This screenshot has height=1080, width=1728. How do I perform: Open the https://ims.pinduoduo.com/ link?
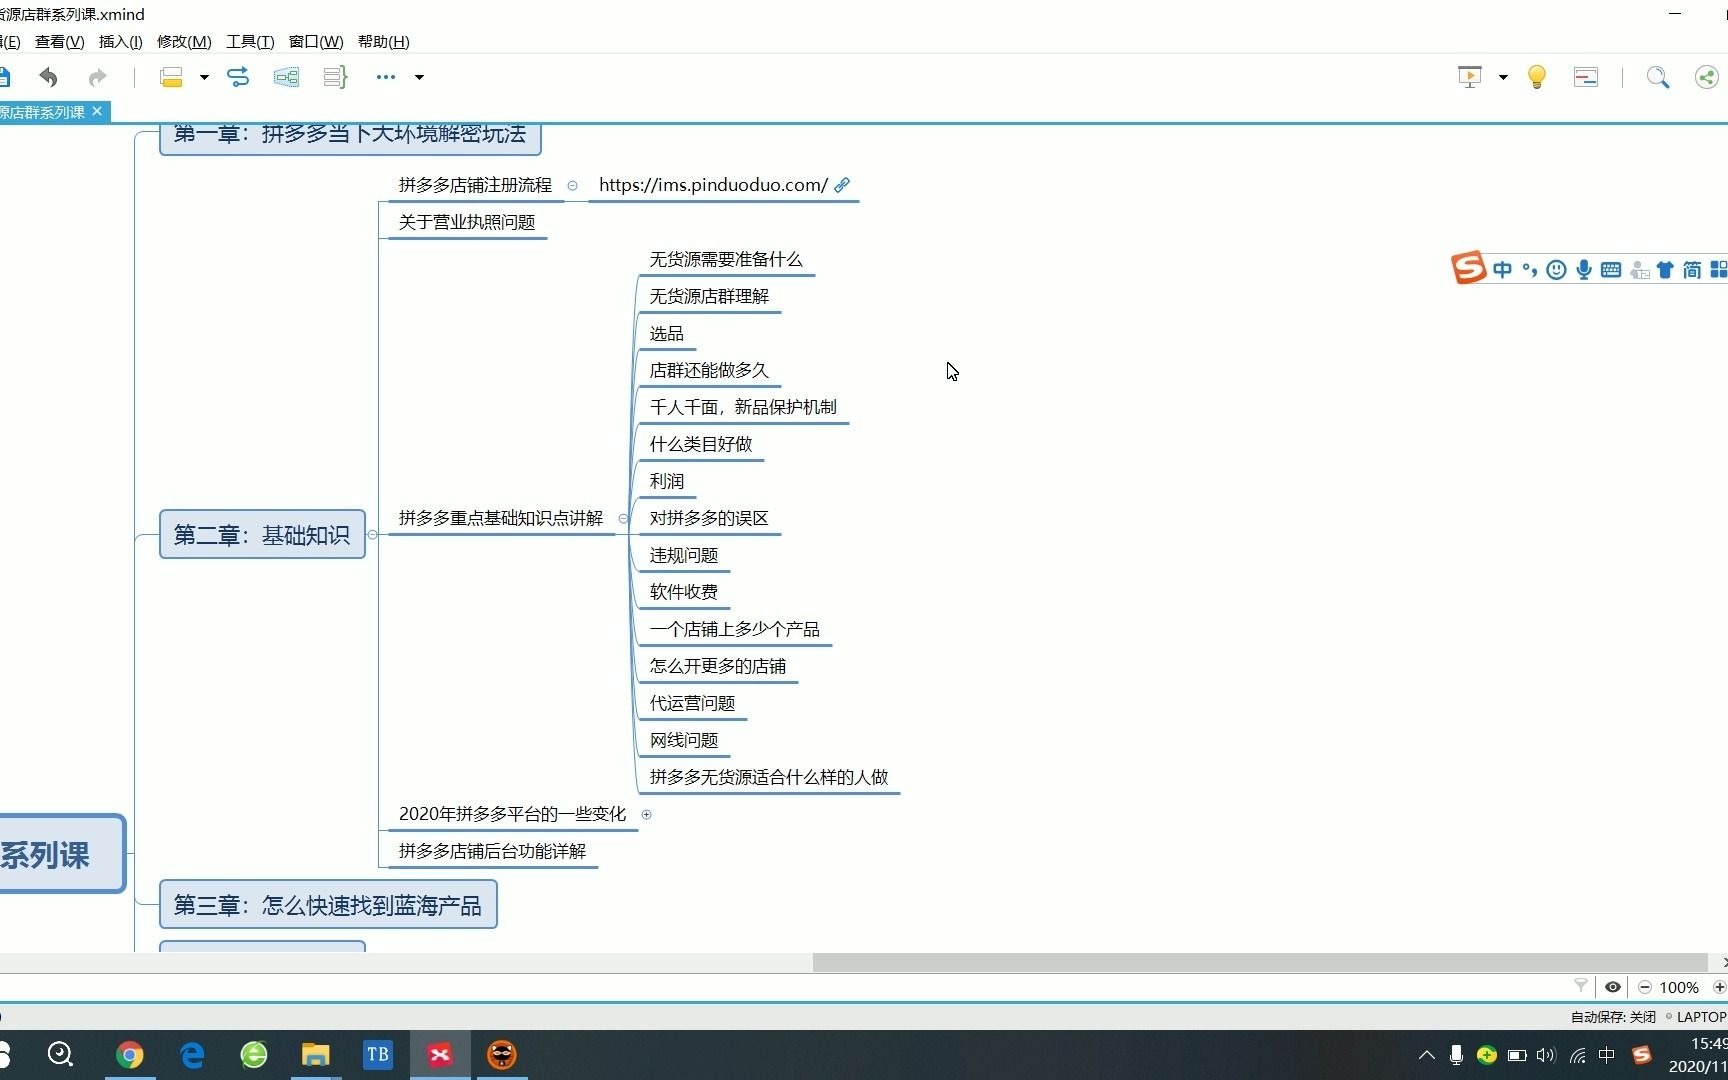click(x=713, y=185)
